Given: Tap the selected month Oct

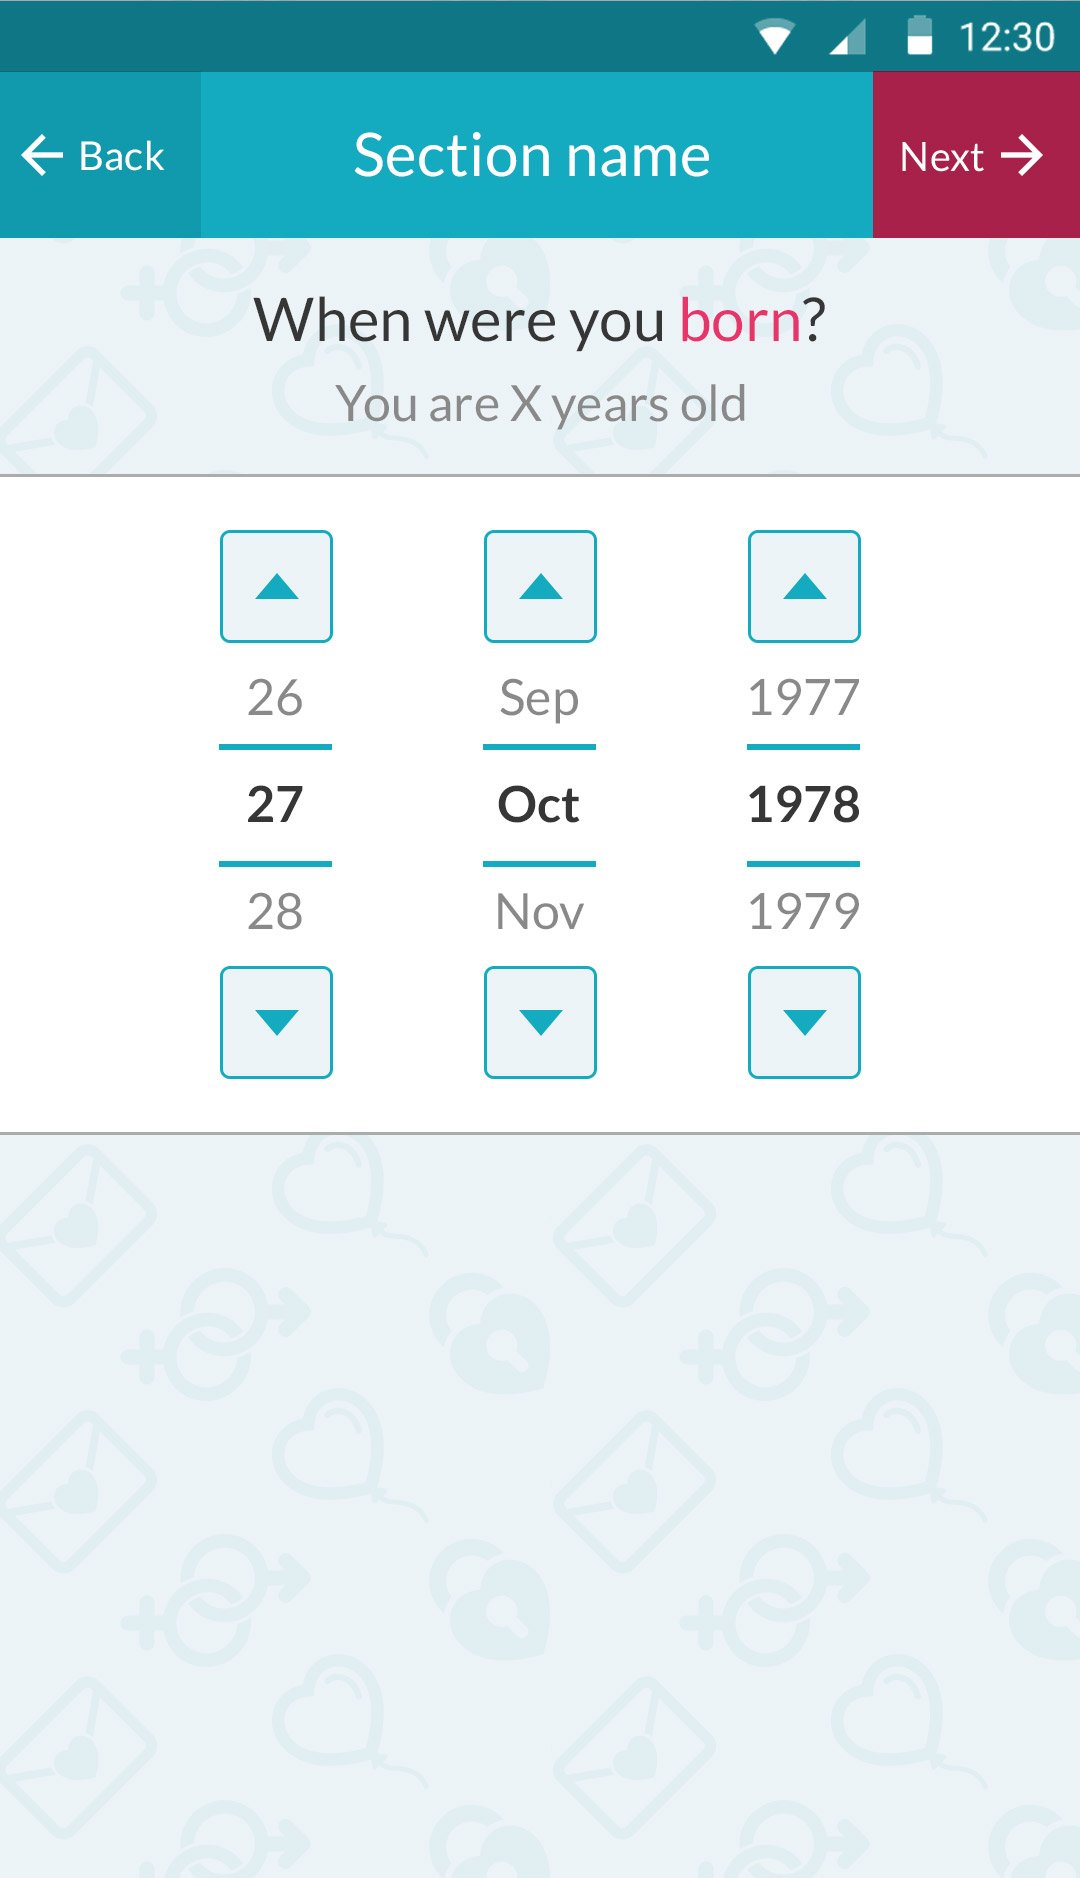Looking at the screenshot, I should (539, 804).
